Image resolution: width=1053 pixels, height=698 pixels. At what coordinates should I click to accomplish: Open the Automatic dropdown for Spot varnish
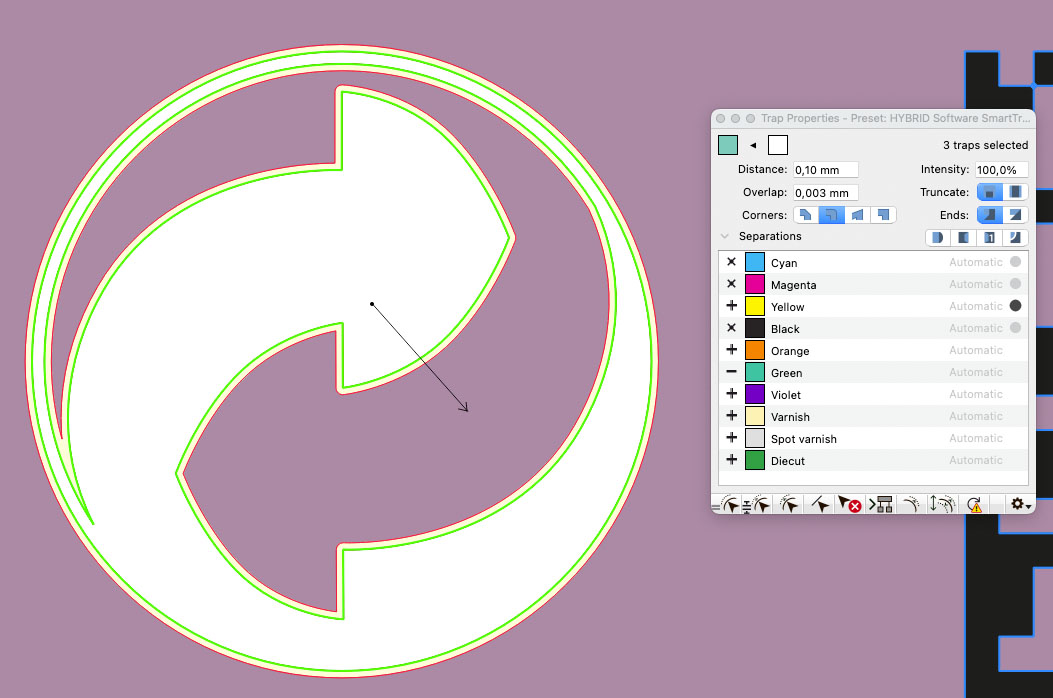(976, 438)
